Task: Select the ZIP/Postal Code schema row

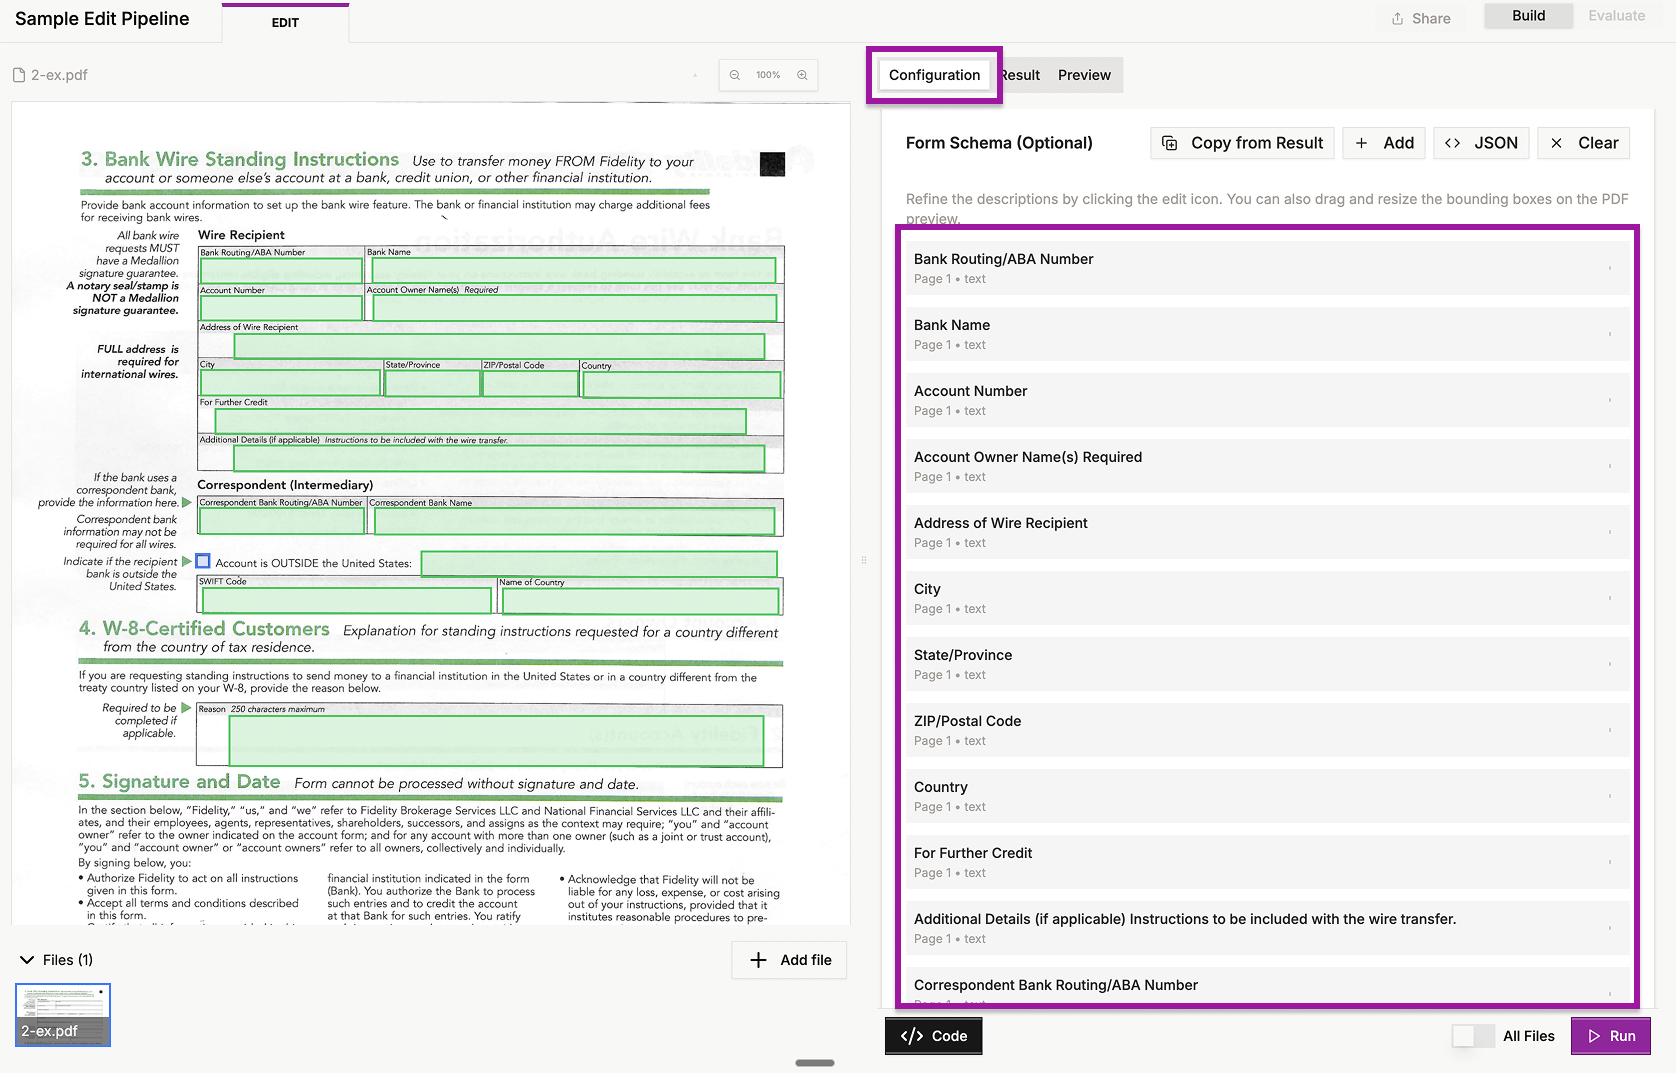Action: tap(1267, 730)
